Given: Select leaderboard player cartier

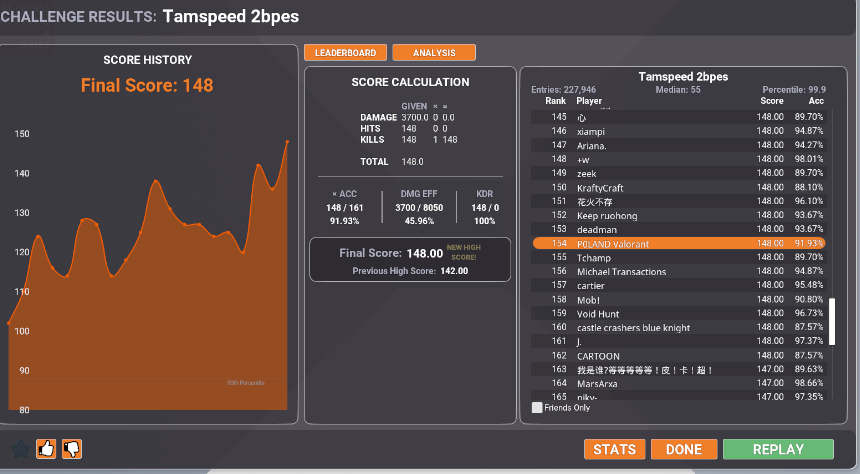Looking at the screenshot, I should pyautogui.click(x=679, y=285).
